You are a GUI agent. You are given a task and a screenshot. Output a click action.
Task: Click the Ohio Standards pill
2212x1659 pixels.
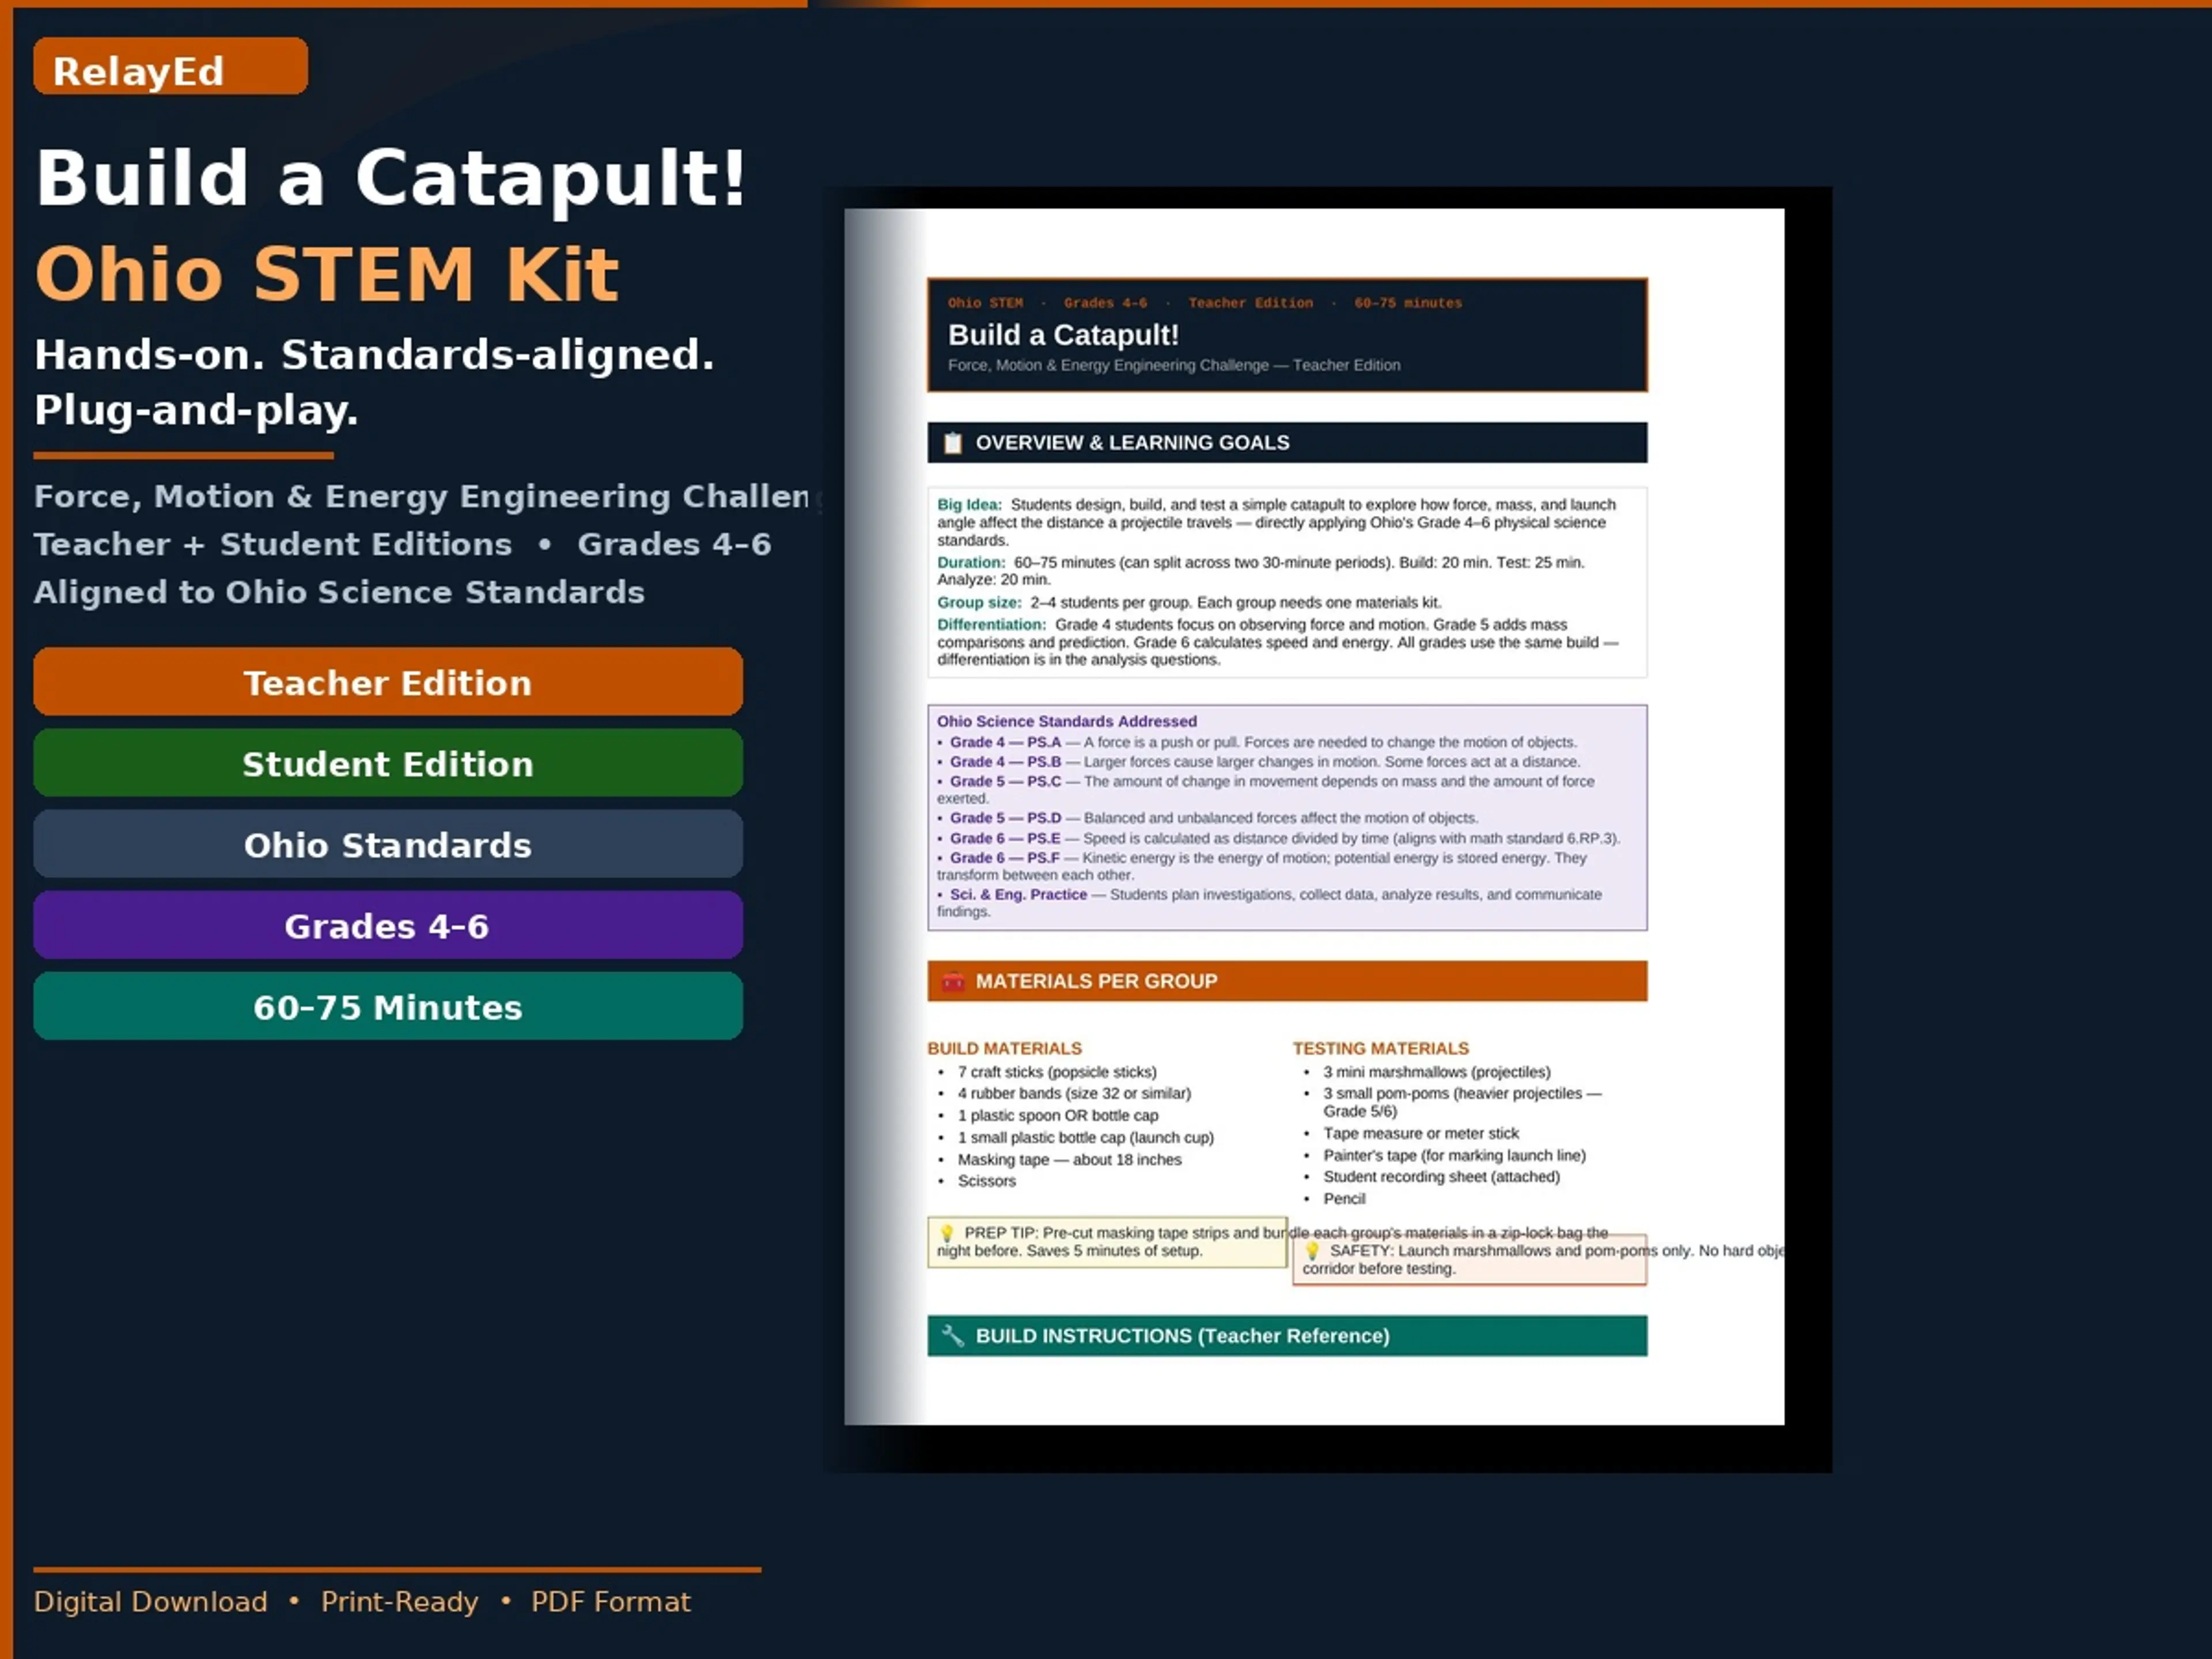click(387, 844)
